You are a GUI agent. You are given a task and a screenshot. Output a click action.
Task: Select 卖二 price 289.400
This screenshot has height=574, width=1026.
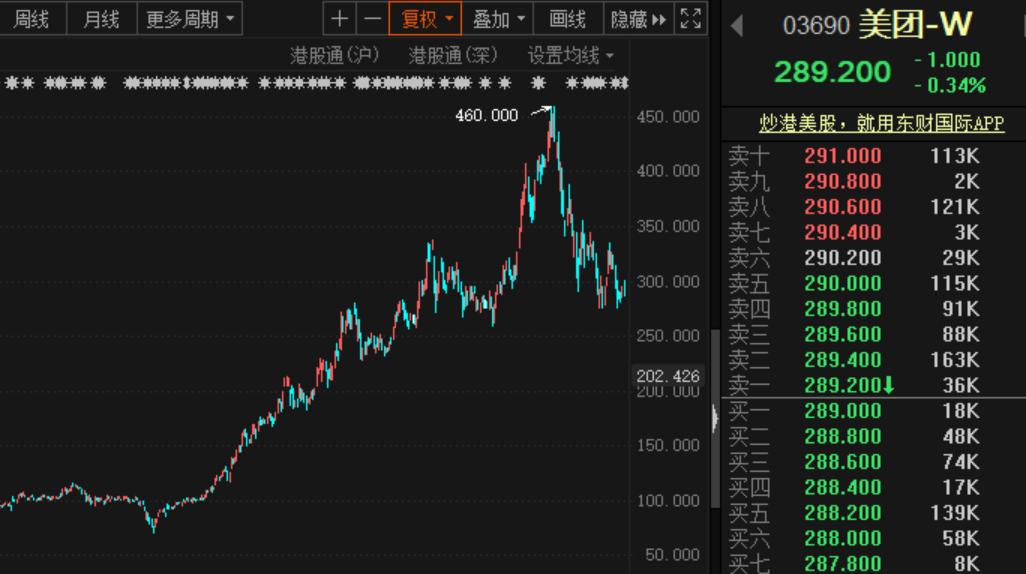(843, 360)
